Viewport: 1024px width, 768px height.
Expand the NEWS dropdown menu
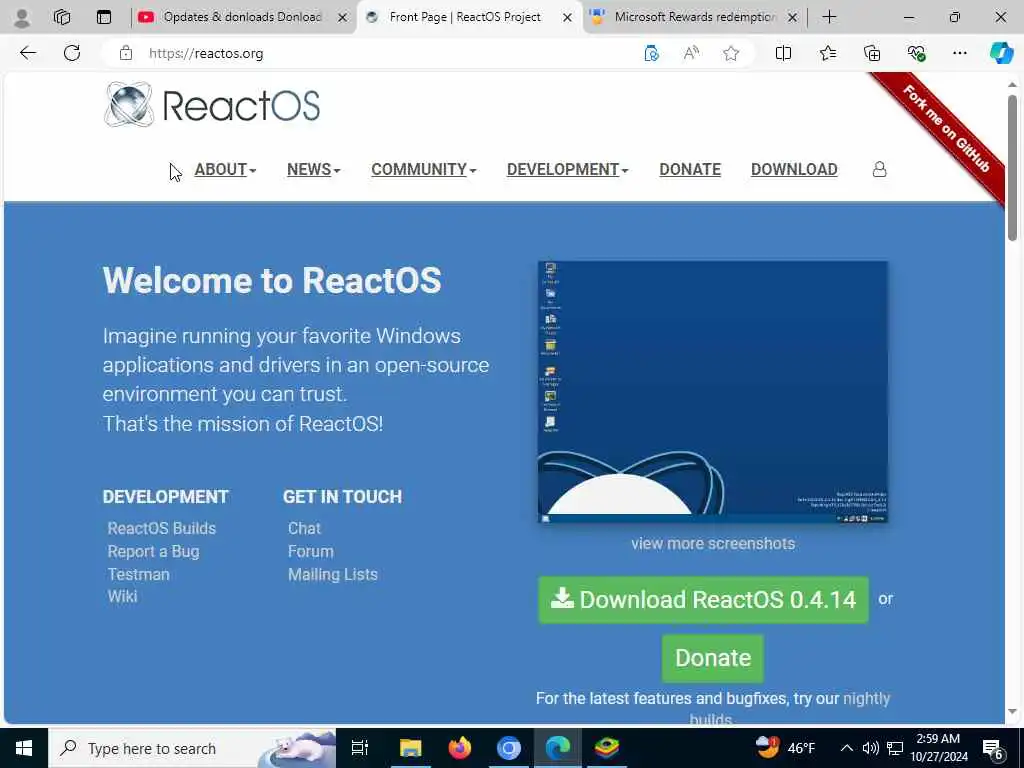313,170
